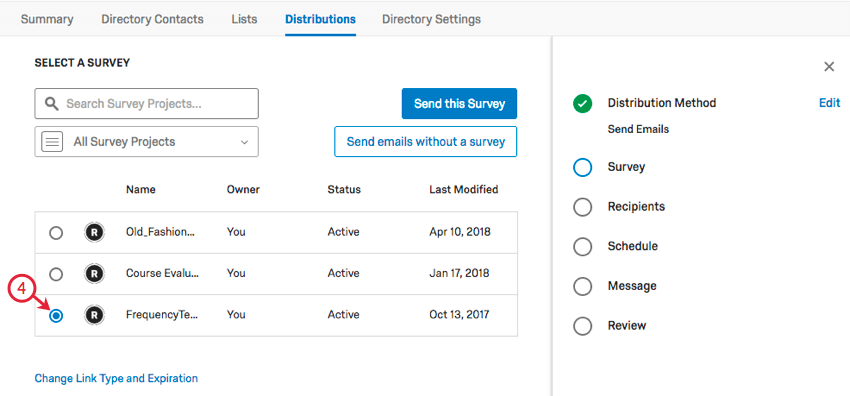The image size is (850, 396).
Task: Click the Message step circle
Action: pos(582,286)
